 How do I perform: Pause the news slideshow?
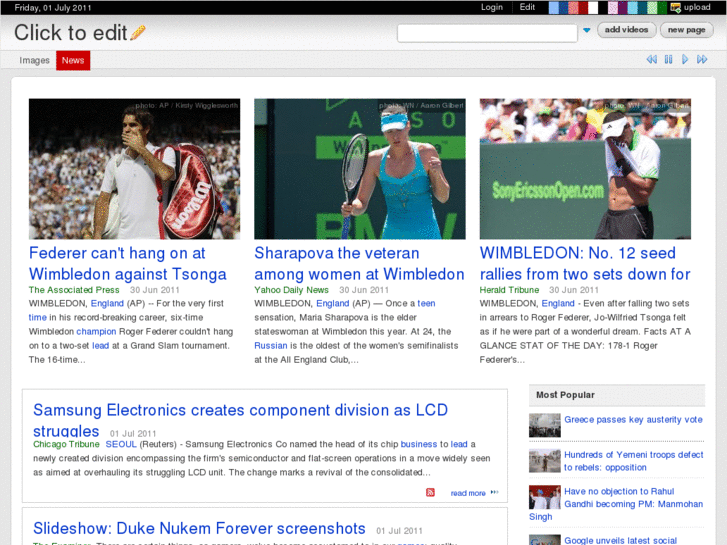tap(668, 59)
